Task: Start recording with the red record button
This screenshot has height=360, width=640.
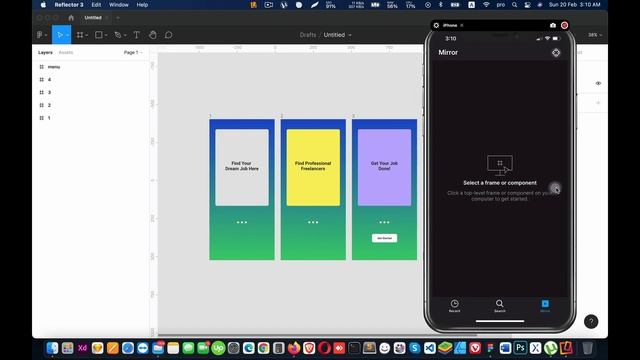Action: (564, 25)
